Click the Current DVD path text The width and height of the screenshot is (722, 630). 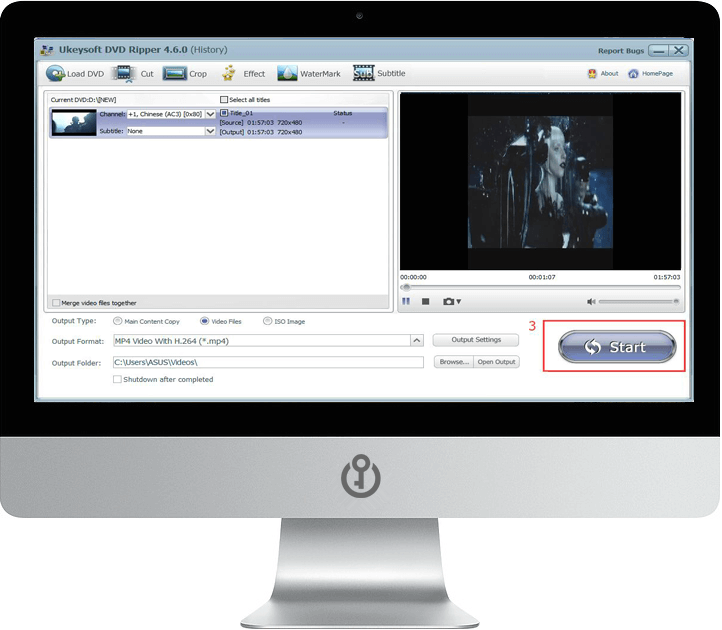point(83,99)
